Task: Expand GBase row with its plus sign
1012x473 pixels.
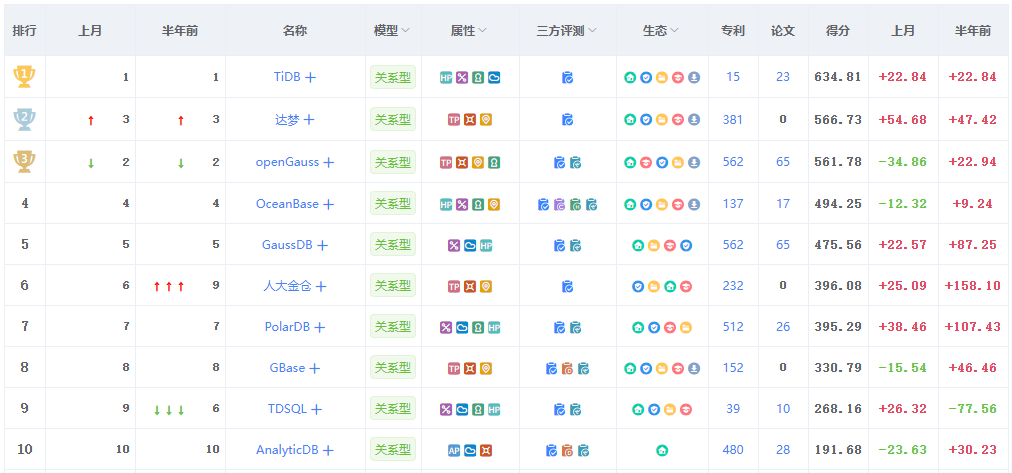Action: tap(314, 368)
